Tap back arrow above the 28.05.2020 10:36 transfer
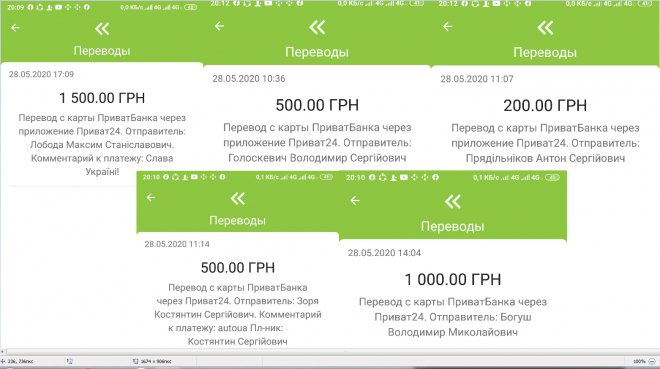This screenshot has width=660, height=369. pyautogui.click(x=219, y=26)
